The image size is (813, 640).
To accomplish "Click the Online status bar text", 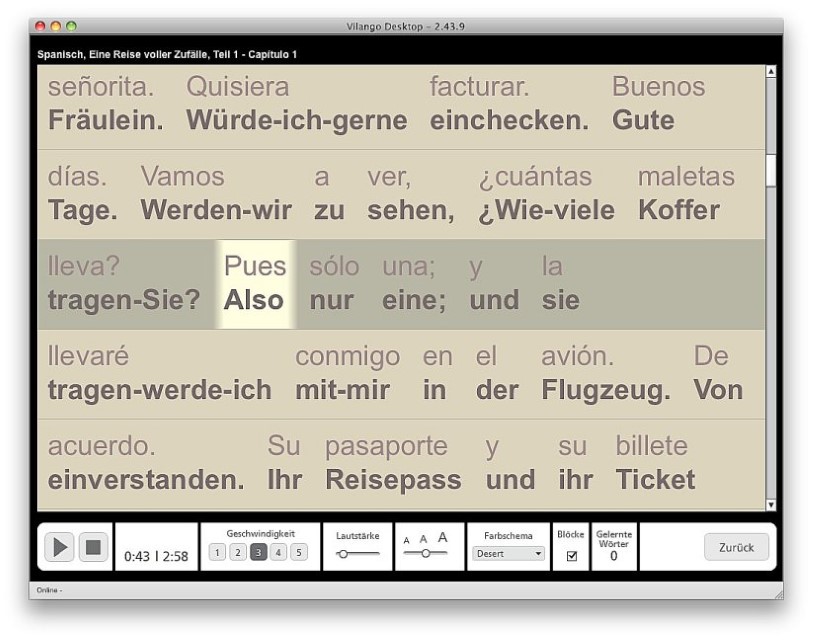I will [x=49, y=590].
